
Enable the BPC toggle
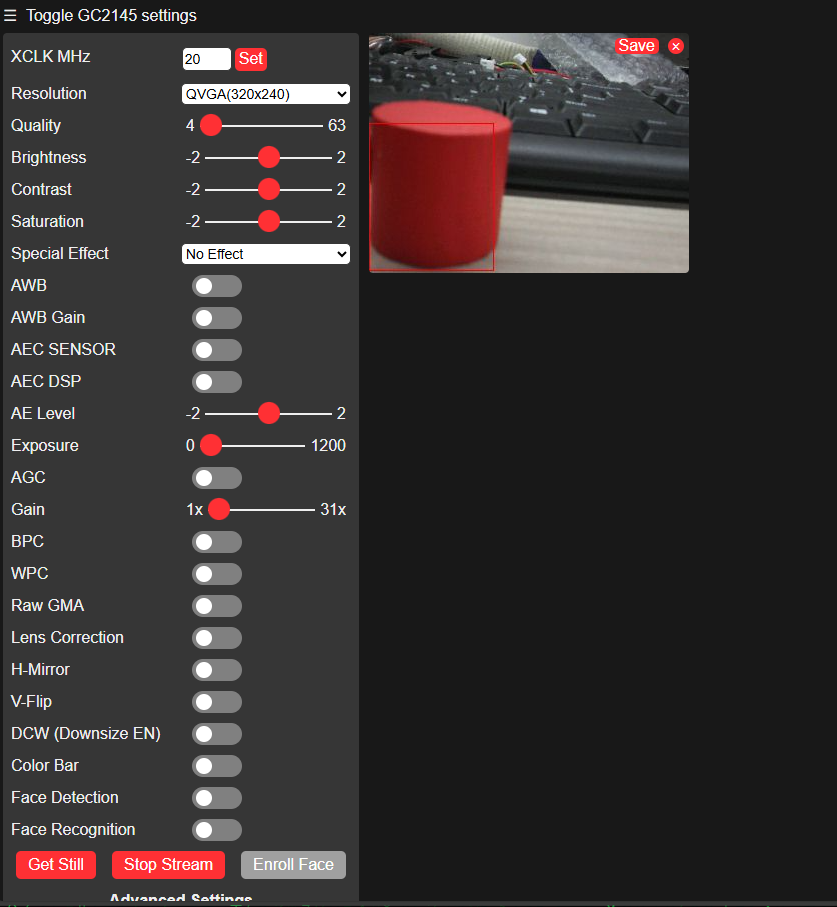point(217,542)
